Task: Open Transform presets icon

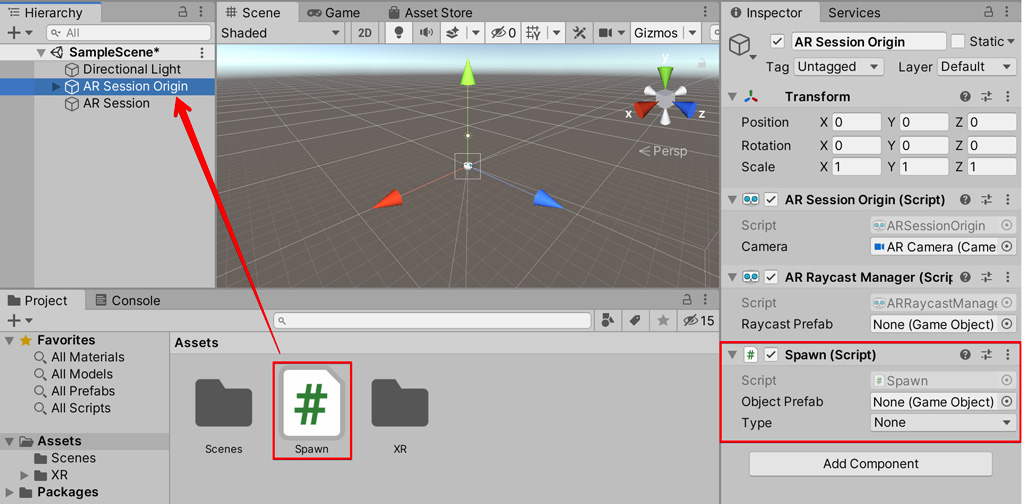Action: (x=986, y=97)
